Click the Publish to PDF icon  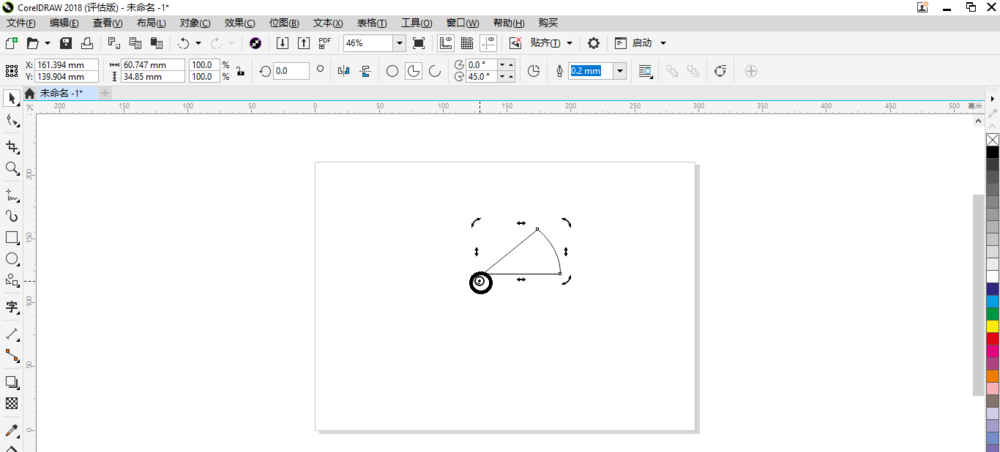pos(325,43)
